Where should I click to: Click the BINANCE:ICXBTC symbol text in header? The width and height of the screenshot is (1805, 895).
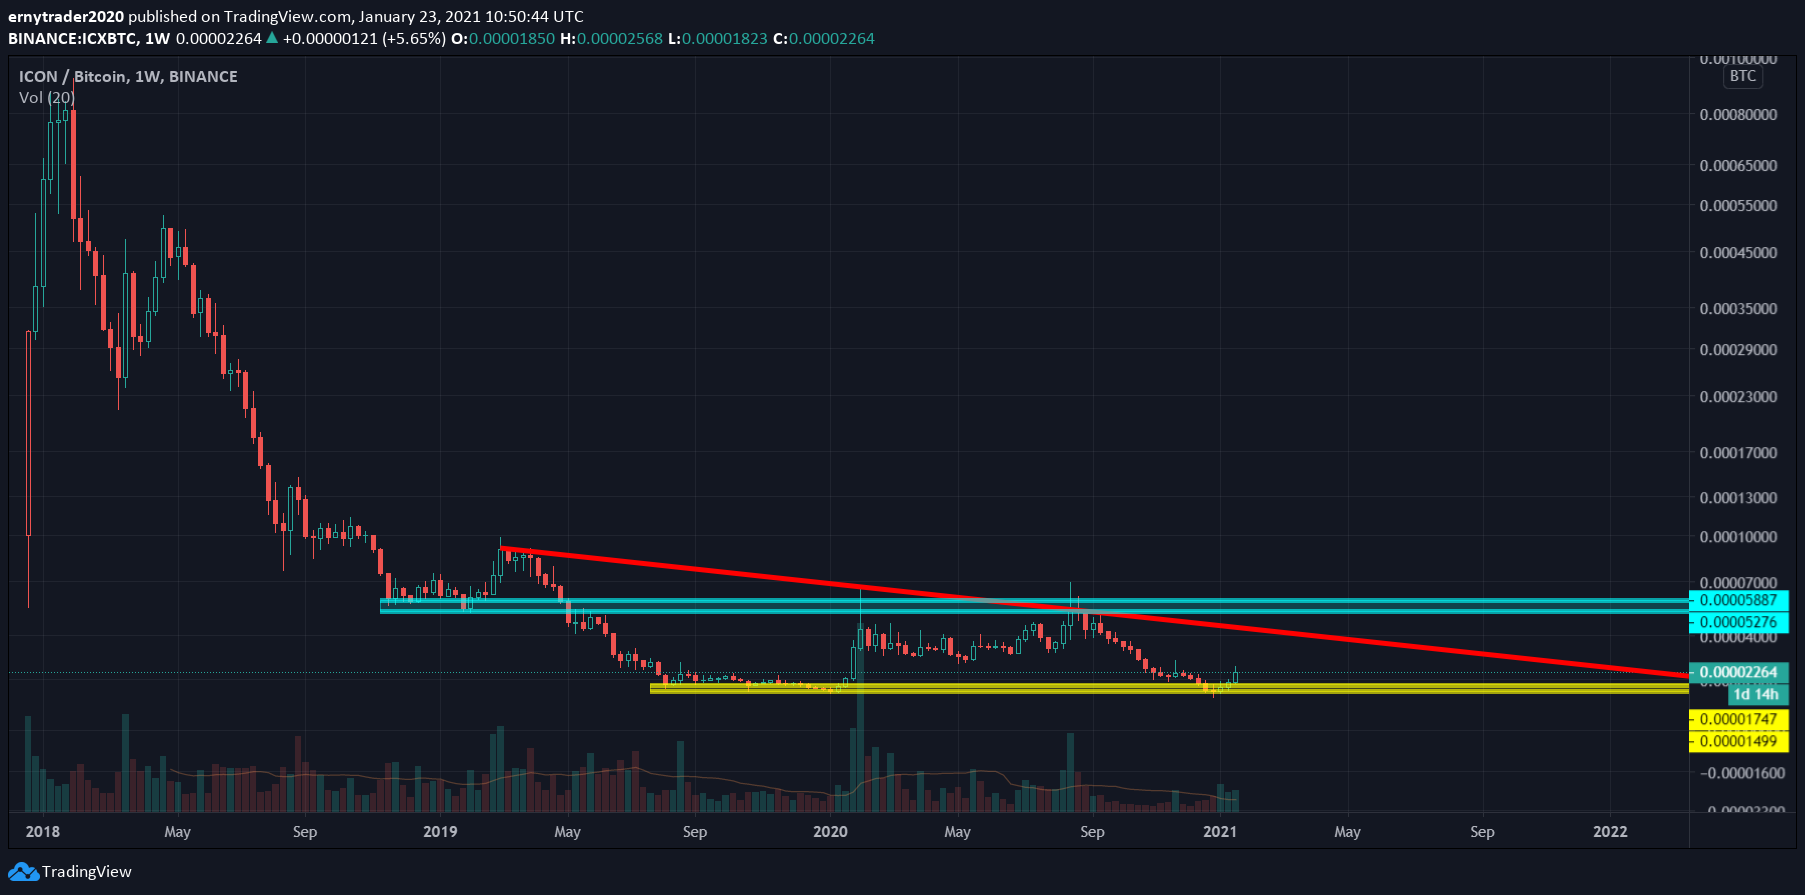70,38
